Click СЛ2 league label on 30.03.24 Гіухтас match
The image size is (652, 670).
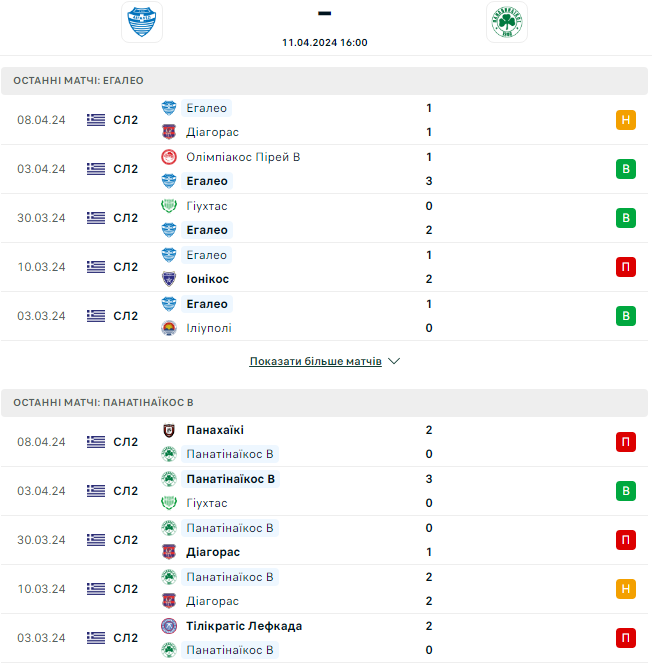tap(126, 218)
